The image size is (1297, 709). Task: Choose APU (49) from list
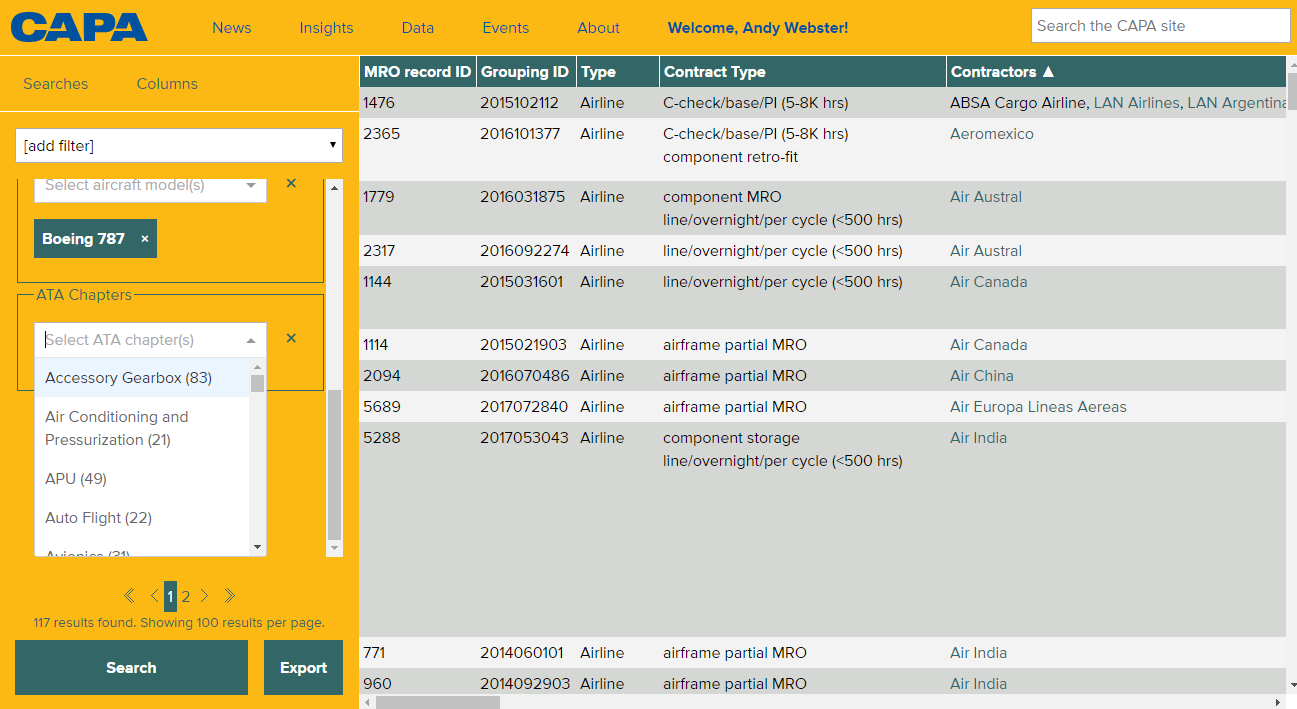click(141, 479)
